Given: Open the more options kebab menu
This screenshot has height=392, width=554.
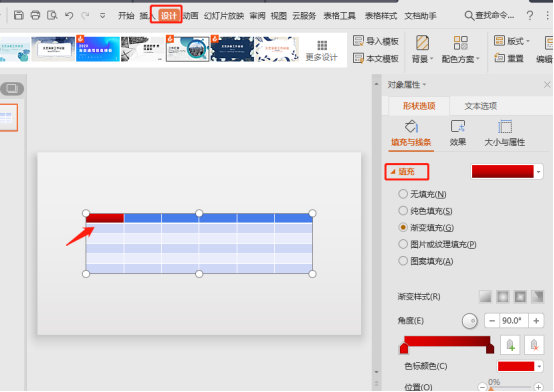Looking at the screenshot, I should click(547, 16).
